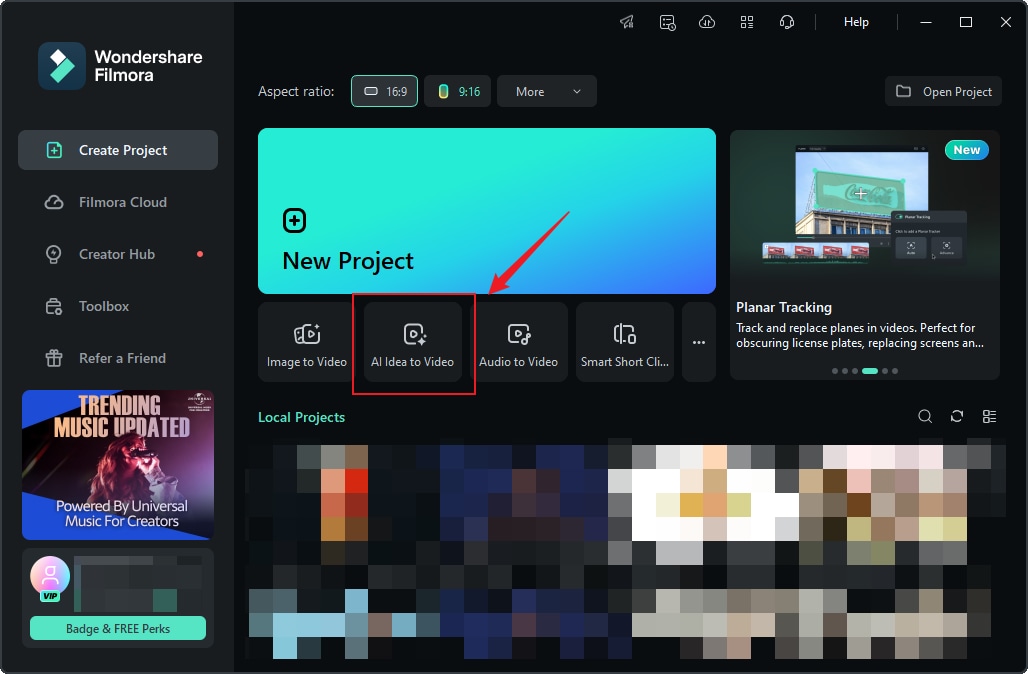Search local projects
Image resolution: width=1028 pixels, height=674 pixels.
[925, 416]
